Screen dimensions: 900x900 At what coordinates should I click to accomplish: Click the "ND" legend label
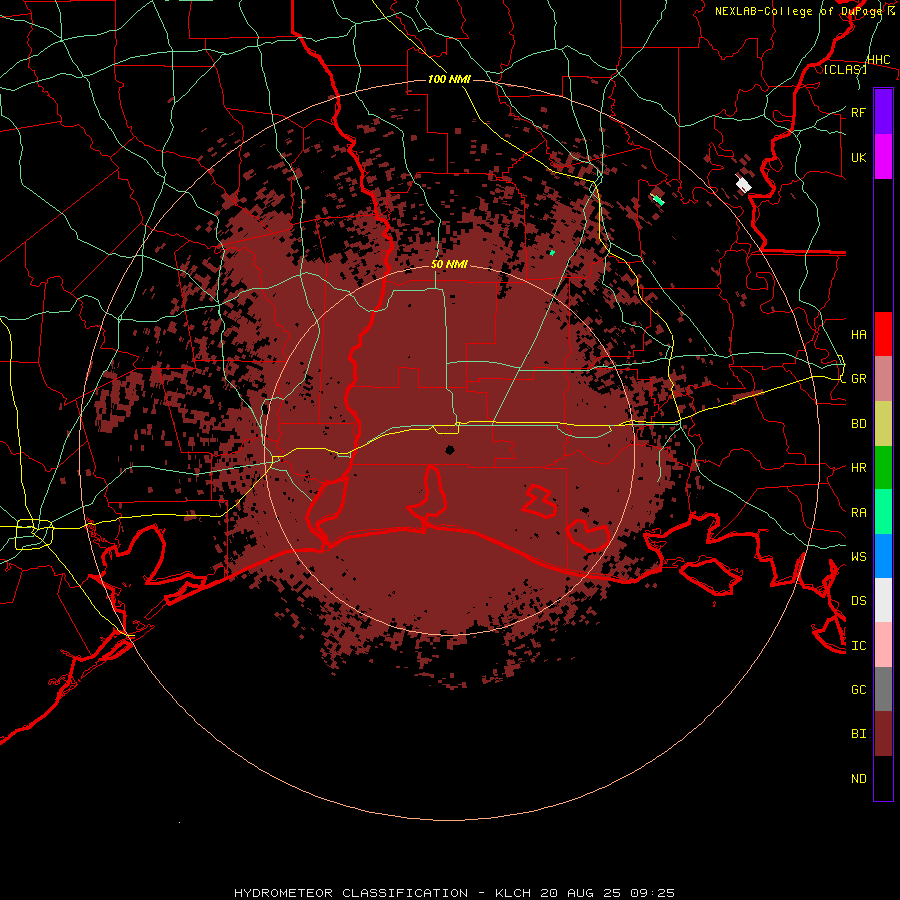(858, 779)
